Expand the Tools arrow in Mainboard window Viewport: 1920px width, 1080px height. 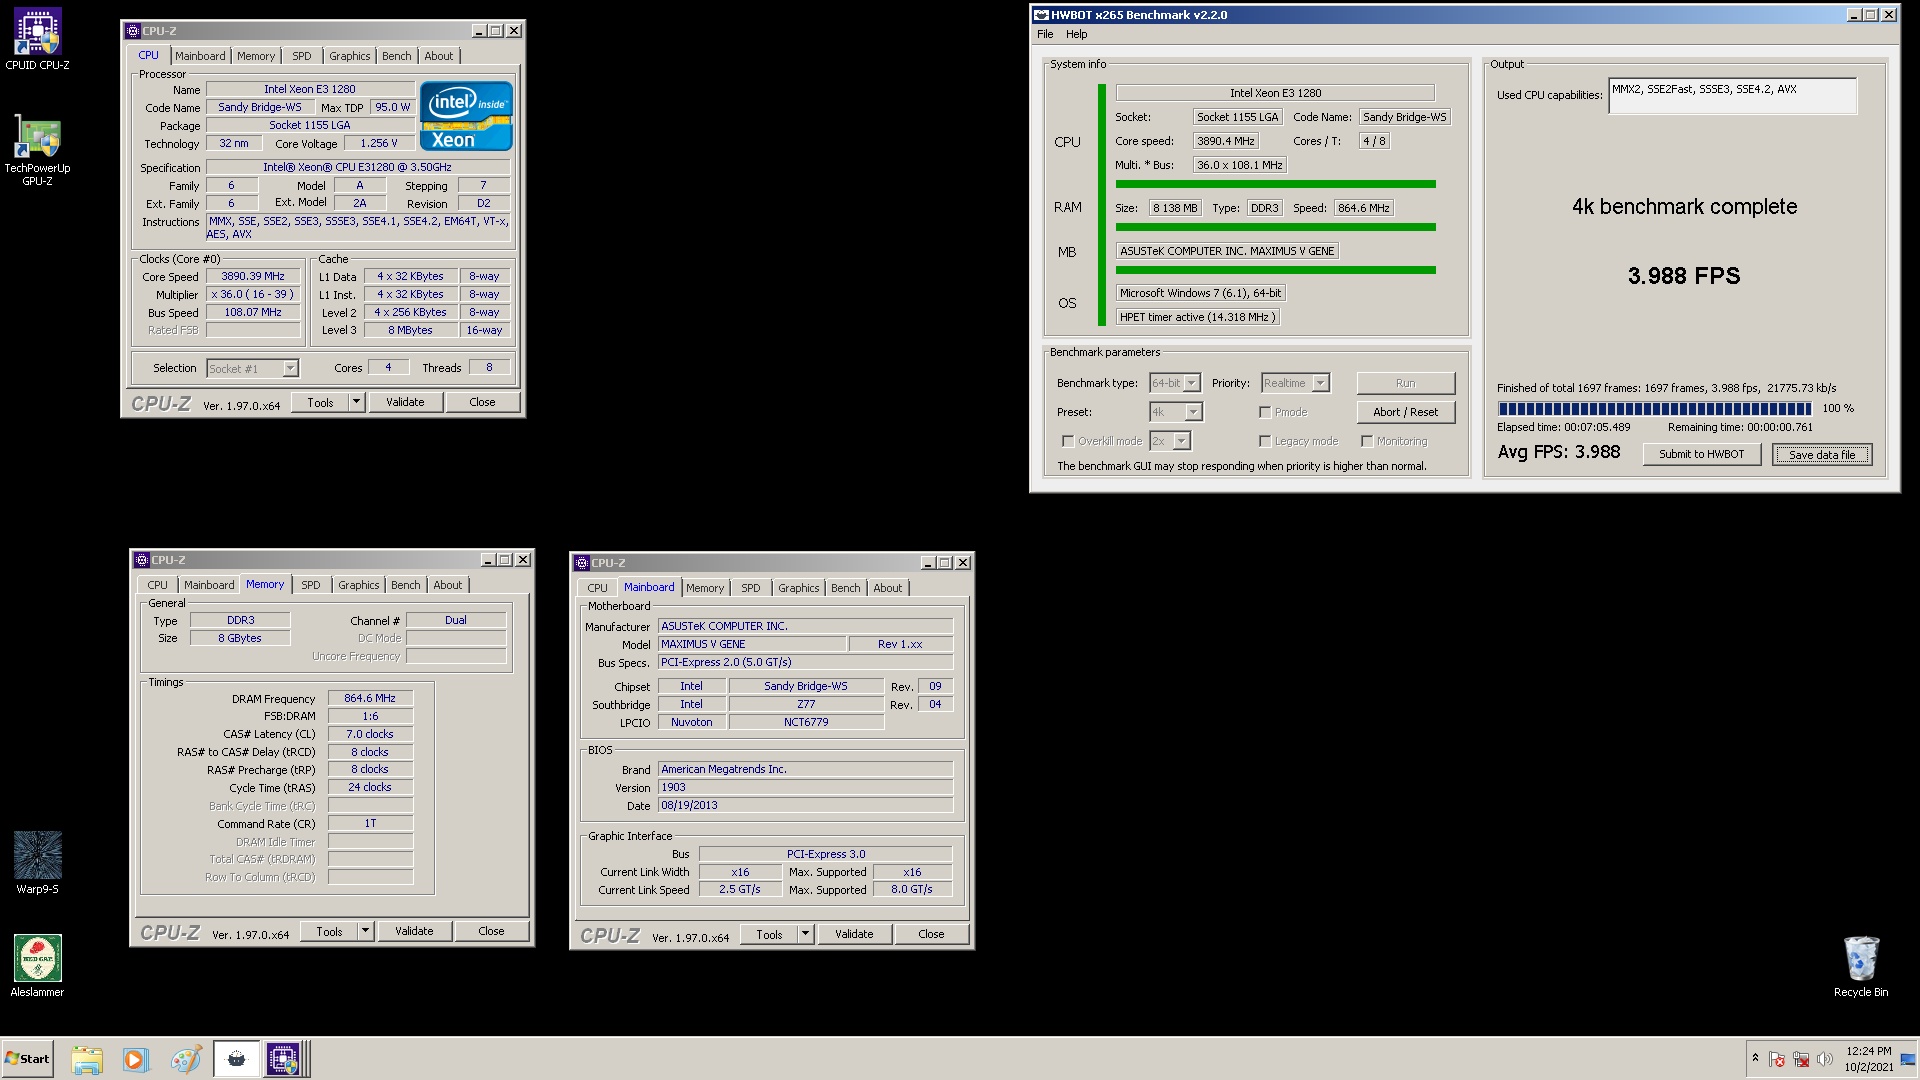[805, 934]
